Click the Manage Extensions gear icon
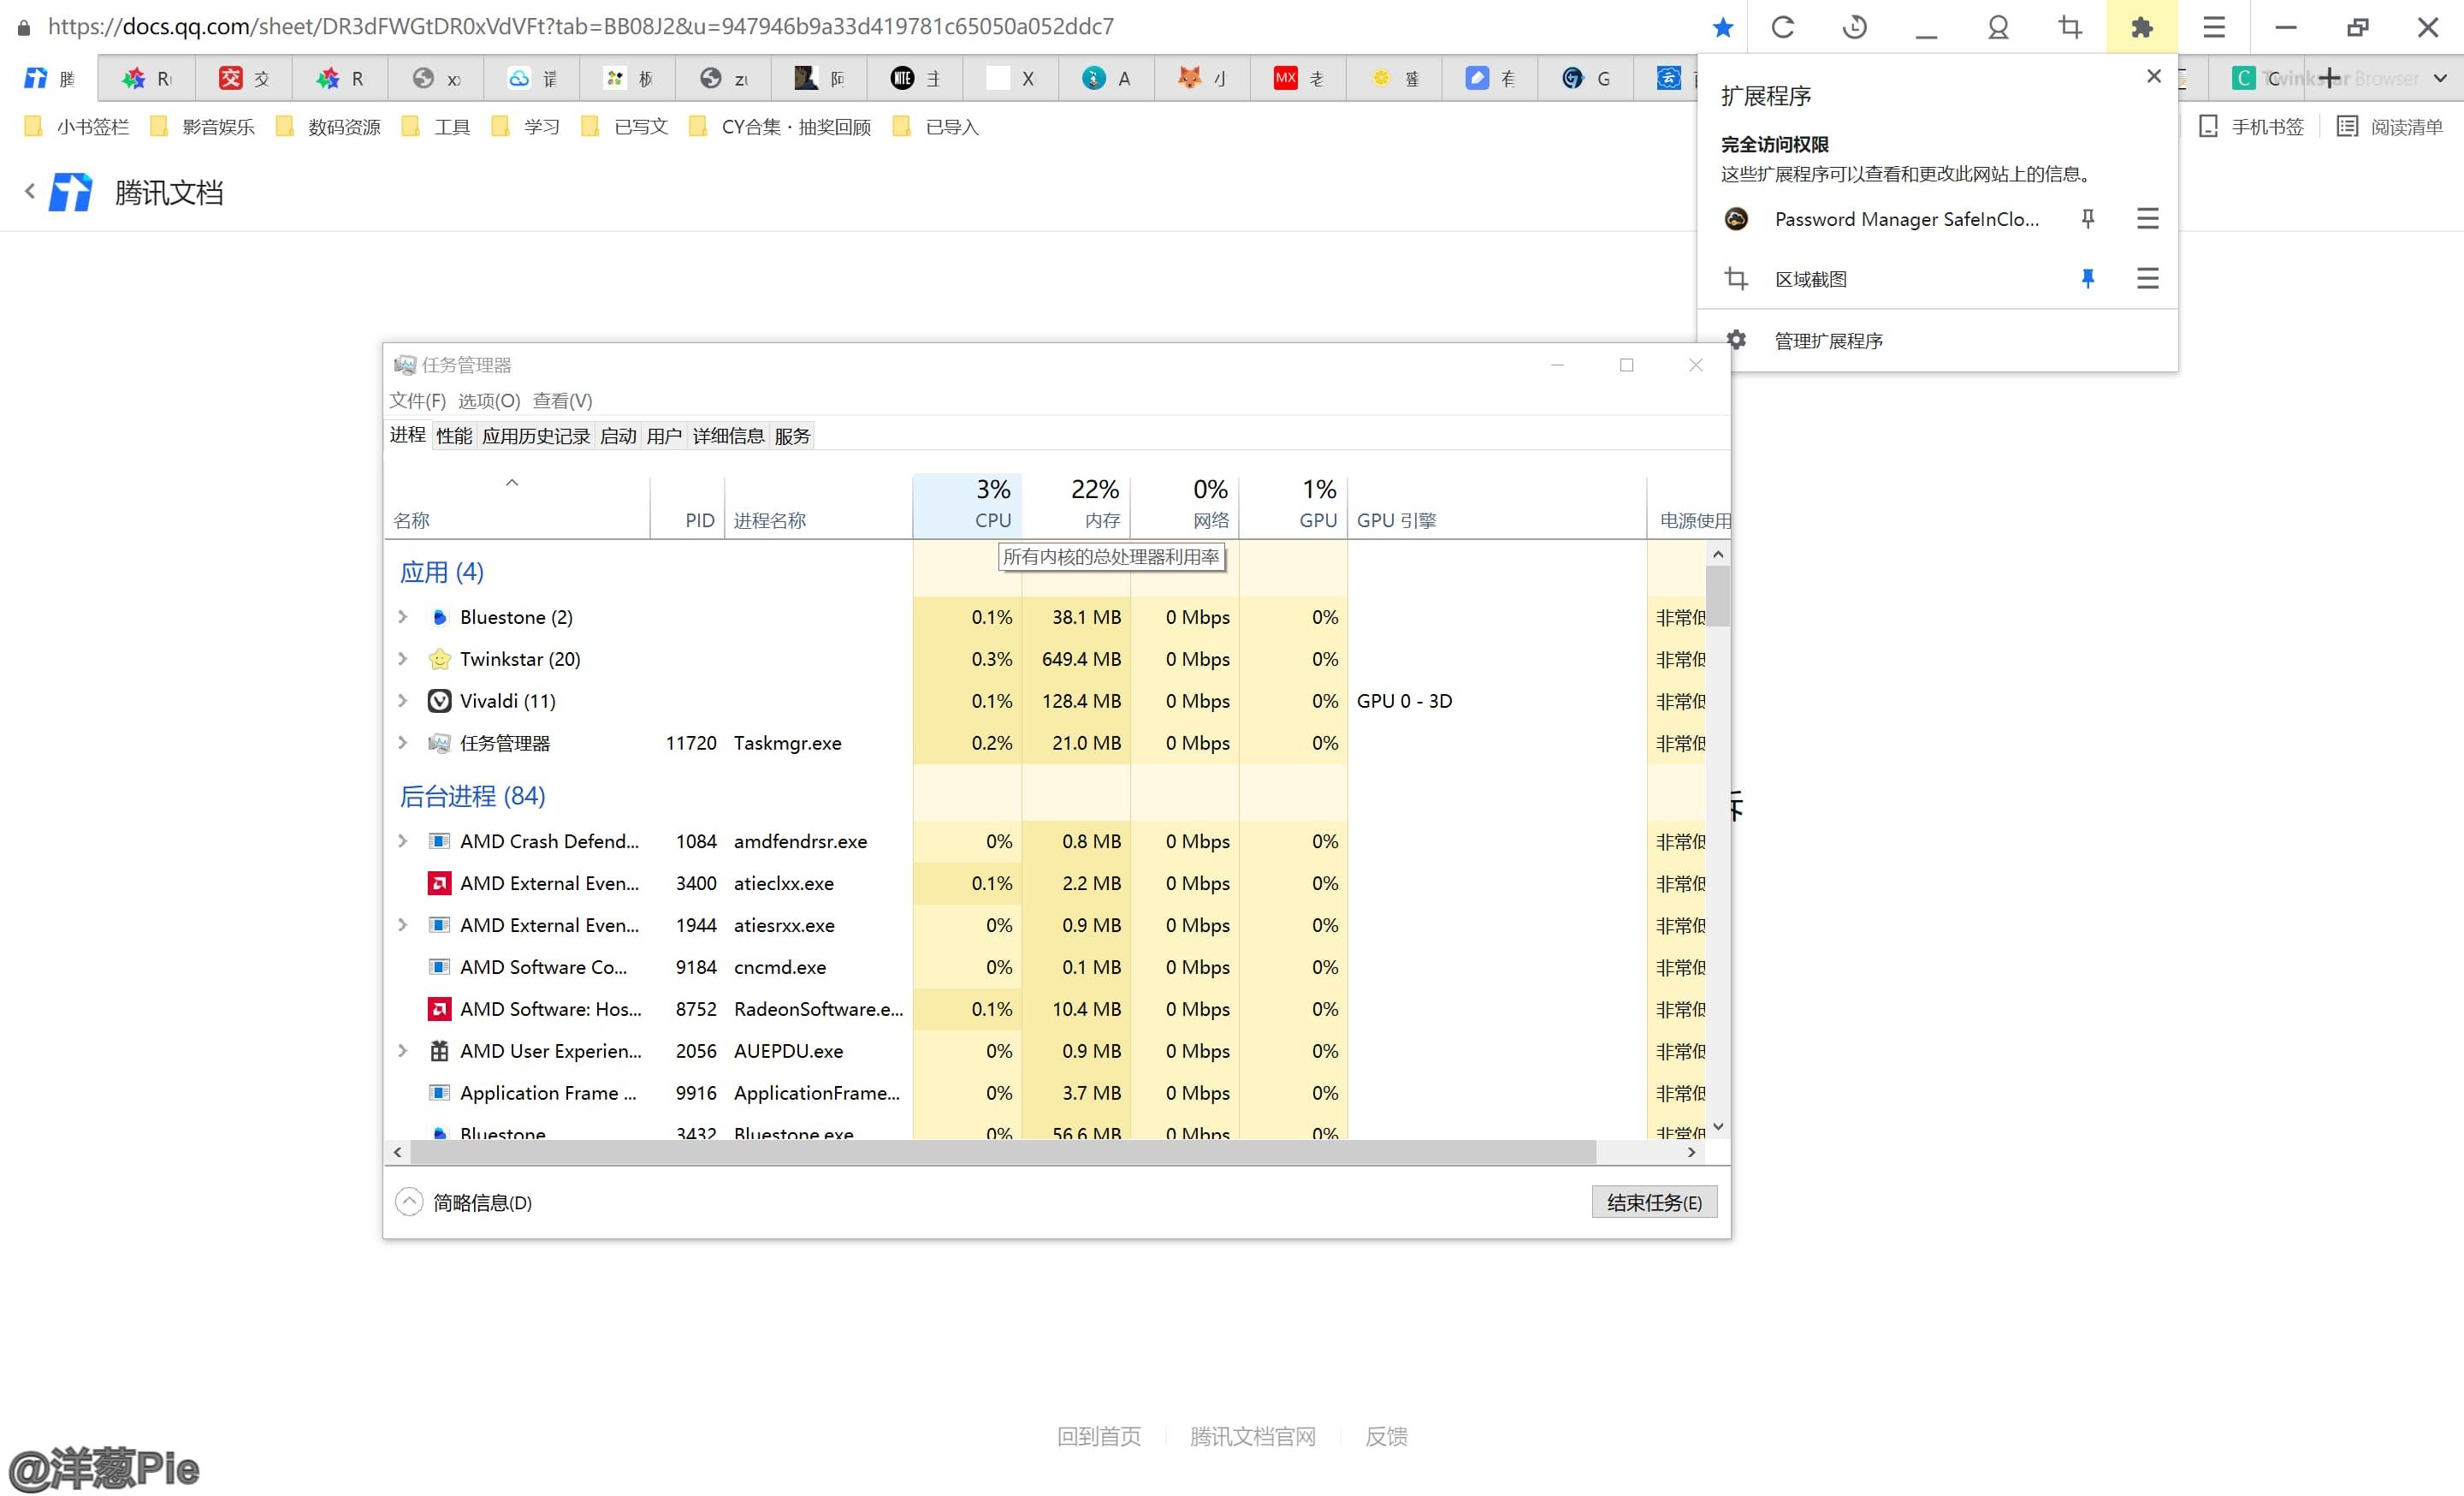The width and height of the screenshot is (2464, 1496). pos(1737,340)
